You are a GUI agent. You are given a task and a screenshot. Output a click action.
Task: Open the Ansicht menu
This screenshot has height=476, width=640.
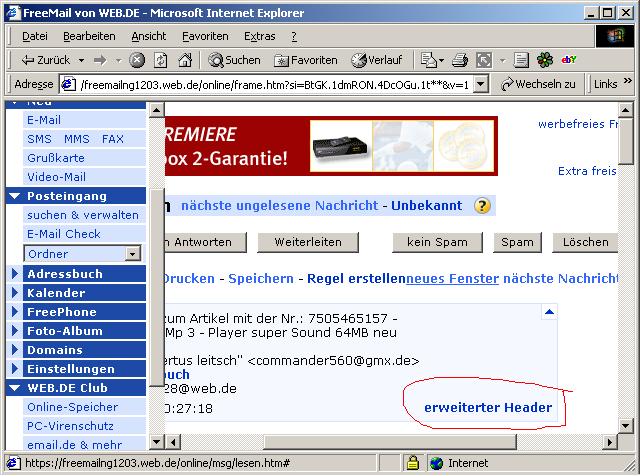pos(149,36)
